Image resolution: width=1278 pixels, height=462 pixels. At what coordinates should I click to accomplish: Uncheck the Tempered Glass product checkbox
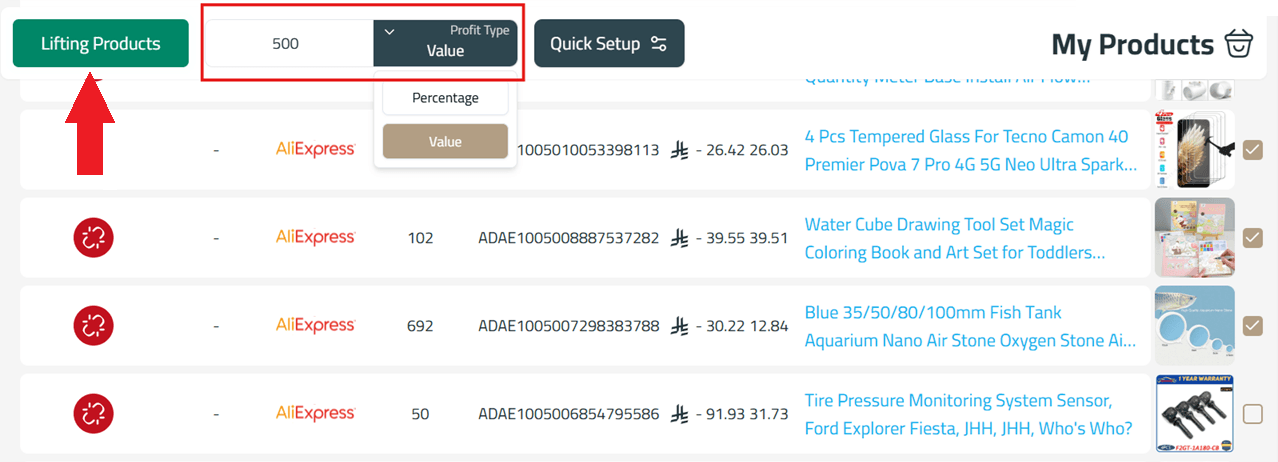[x=1252, y=150]
